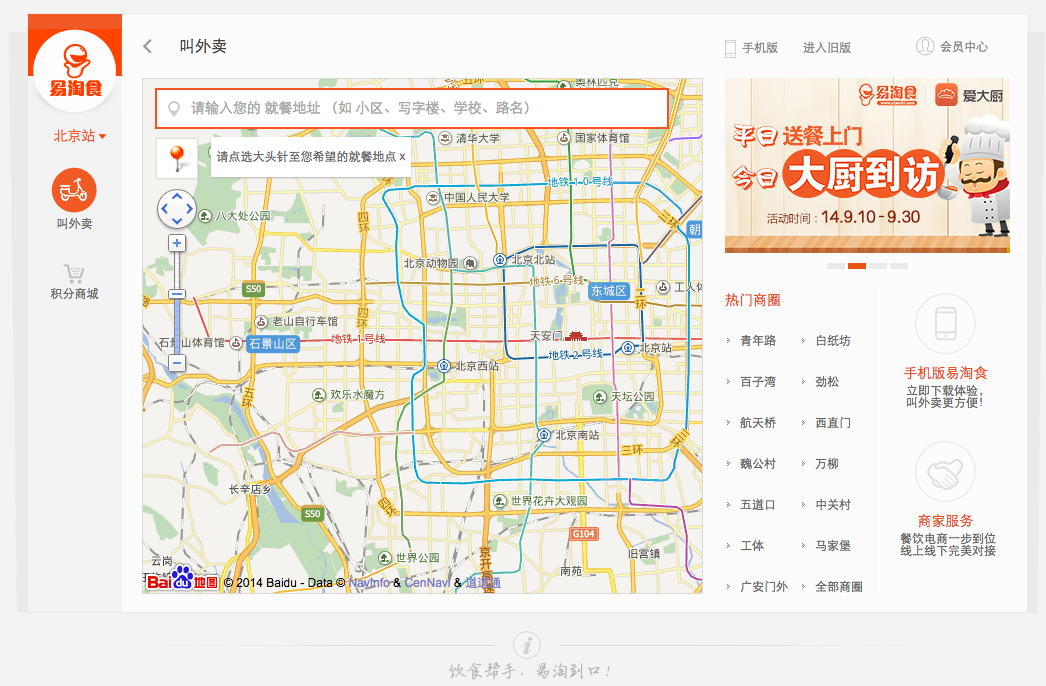Choose the 青年路 business district
The image size is (1046, 686).
pos(758,341)
